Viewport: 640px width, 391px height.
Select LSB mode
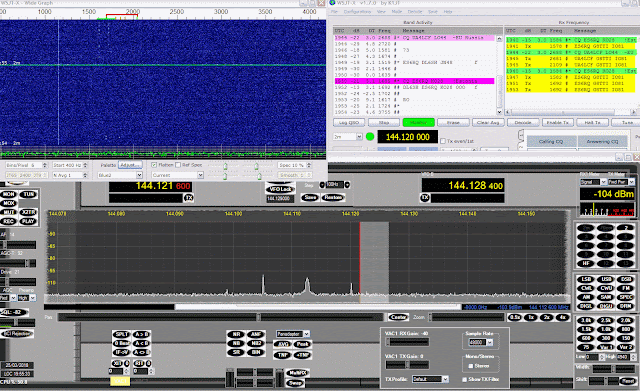[587, 279]
